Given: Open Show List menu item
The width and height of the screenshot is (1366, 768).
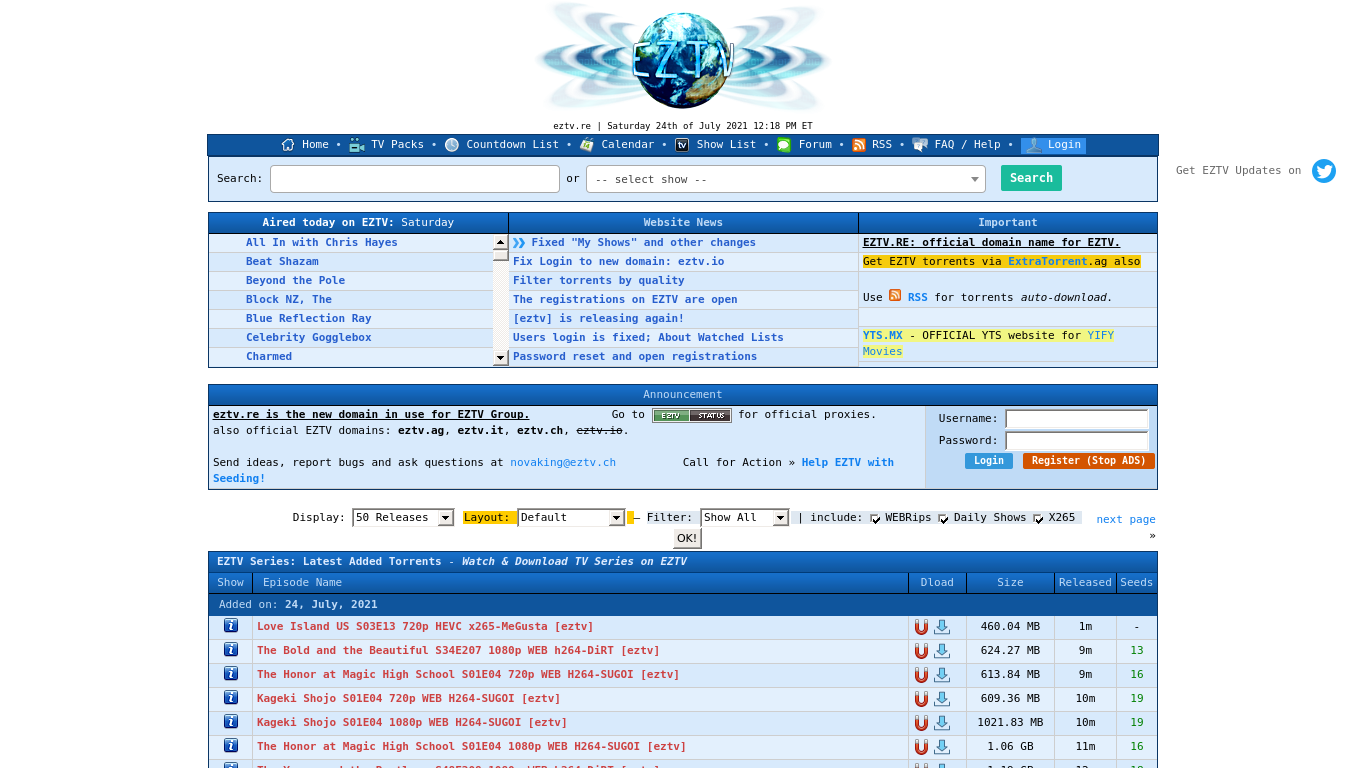Looking at the screenshot, I should point(726,145).
